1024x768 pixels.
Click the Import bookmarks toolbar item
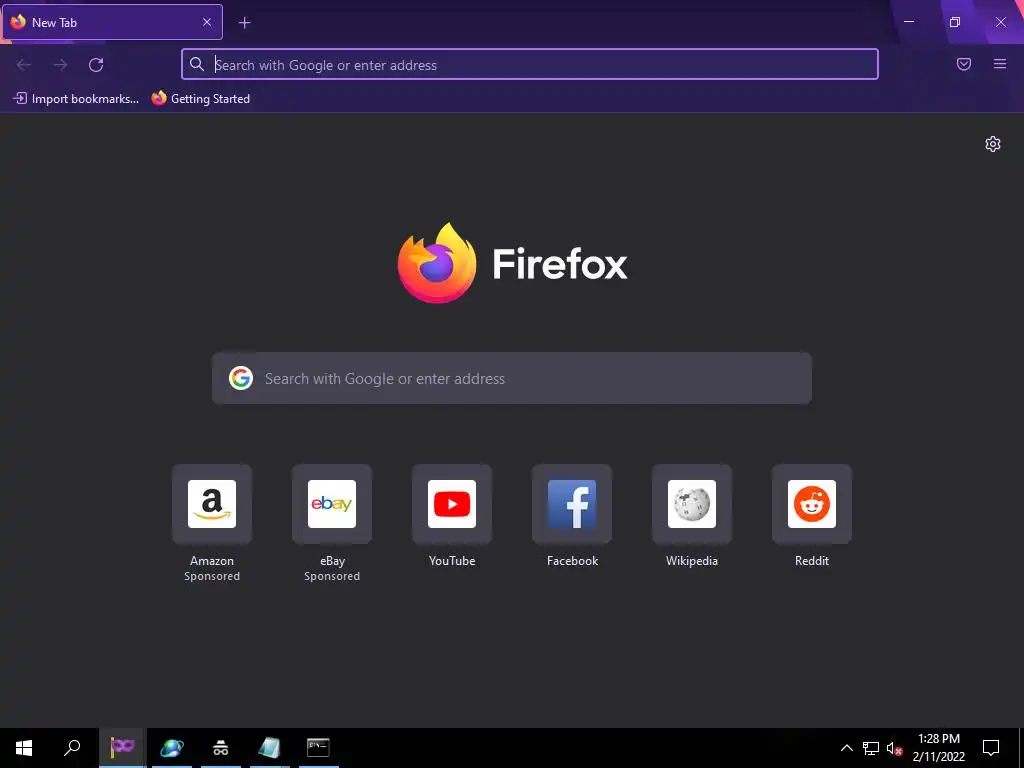click(76, 99)
